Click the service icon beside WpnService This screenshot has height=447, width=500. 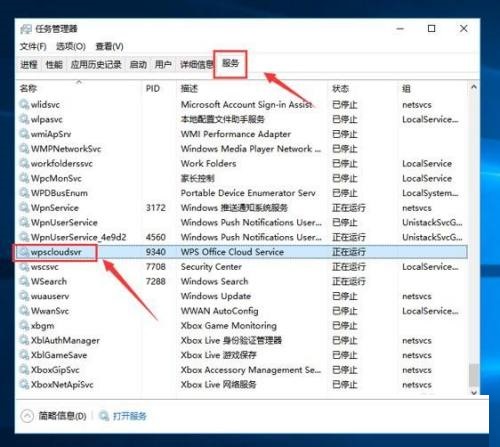click(24, 207)
